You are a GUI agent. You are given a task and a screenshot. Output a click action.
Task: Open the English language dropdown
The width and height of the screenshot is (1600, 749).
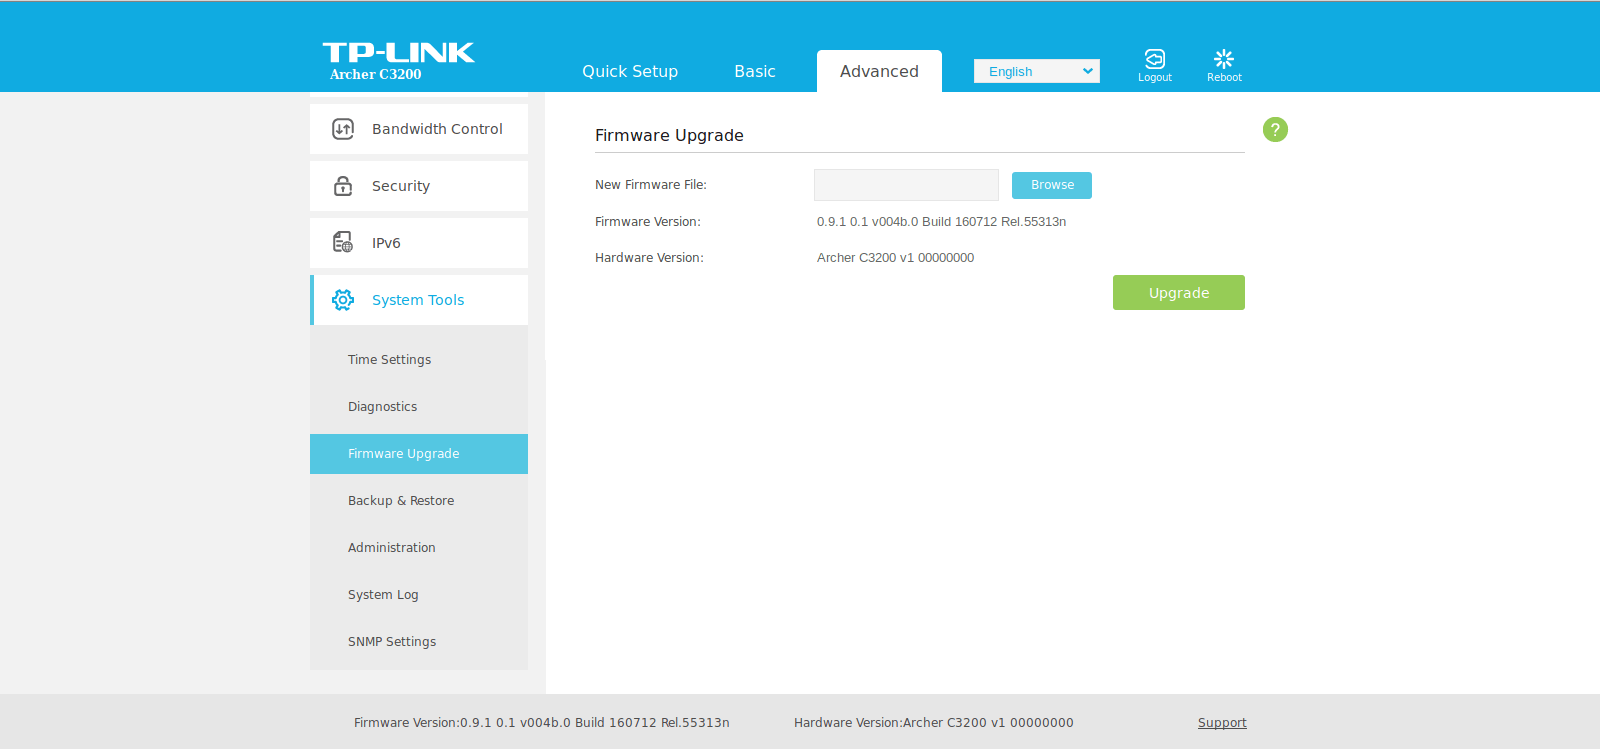click(x=1037, y=71)
